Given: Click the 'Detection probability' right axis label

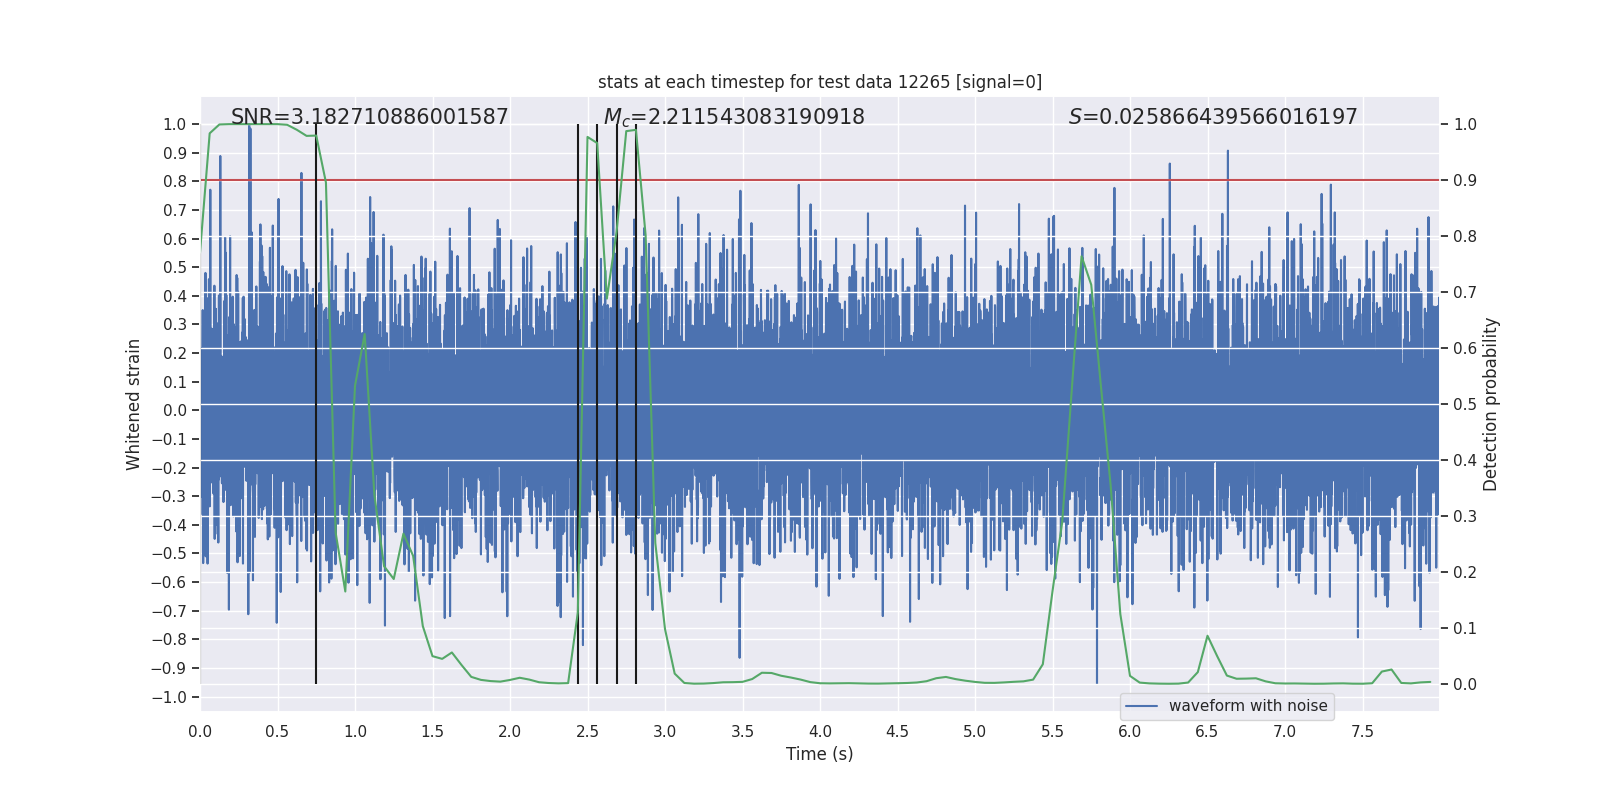Looking at the screenshot, I should (x=1490, y=404).
